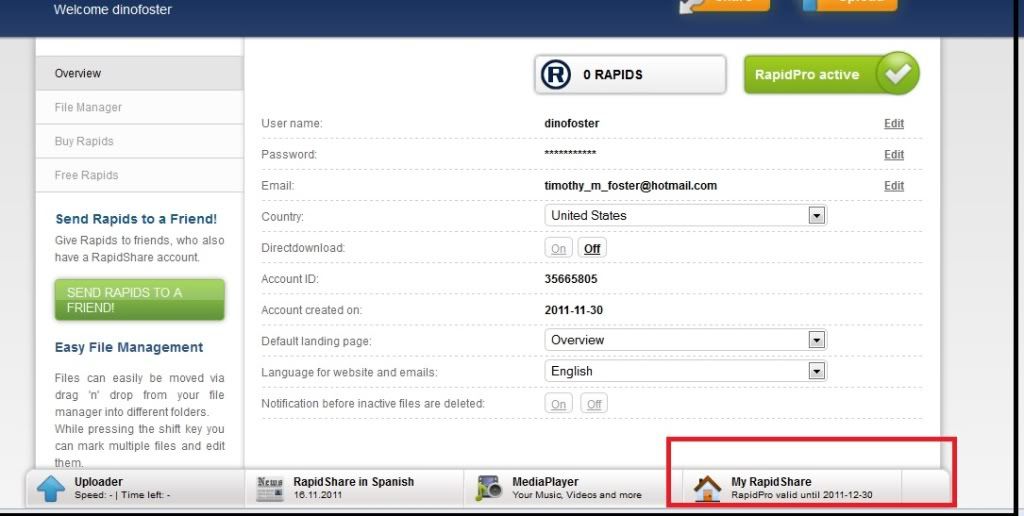The image size is (1024, 516).
Task: Click the Easy File Management heading
Action: click(x=129, y=347)
